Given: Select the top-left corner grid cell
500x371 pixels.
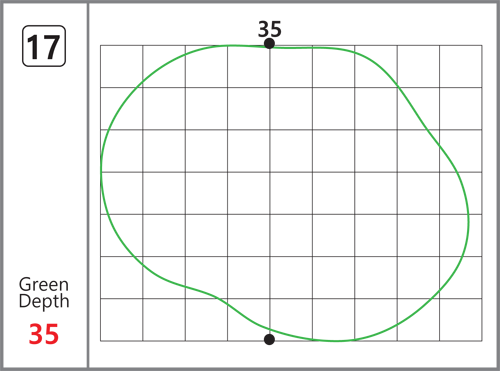Looking at the screenshot, I should (122, 66).
